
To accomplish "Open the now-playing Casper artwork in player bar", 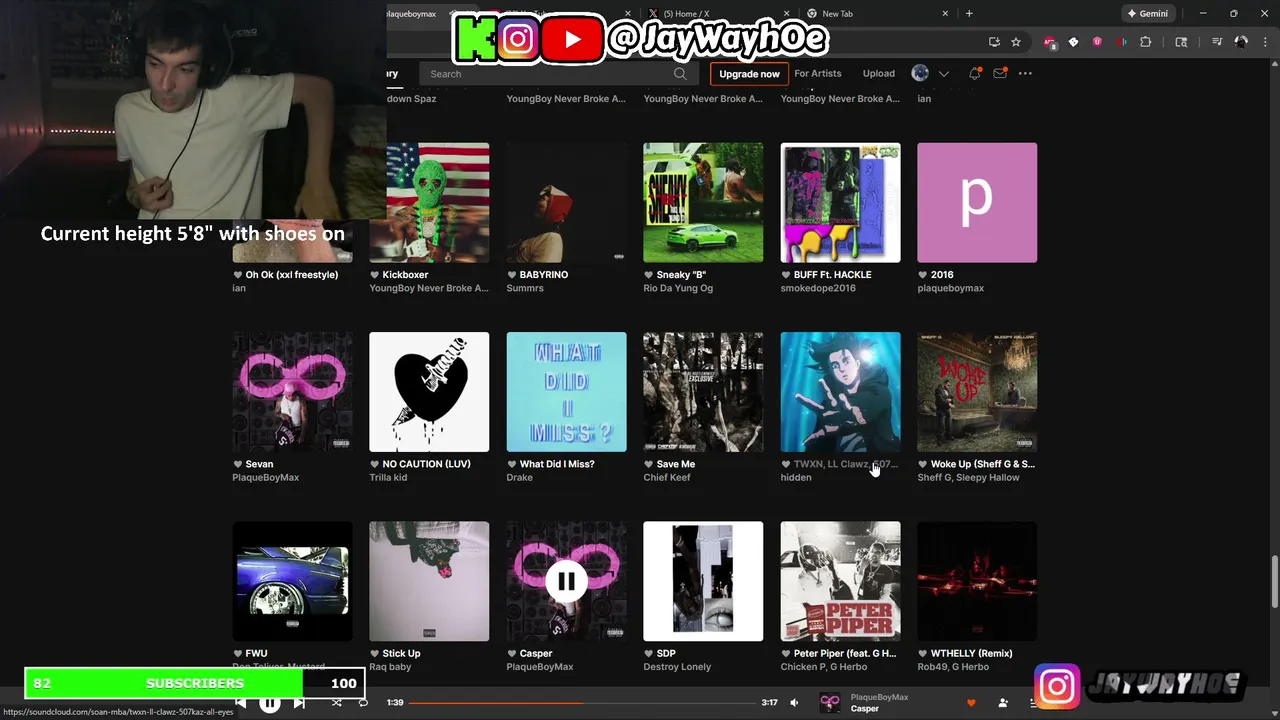I will point(830,703).
